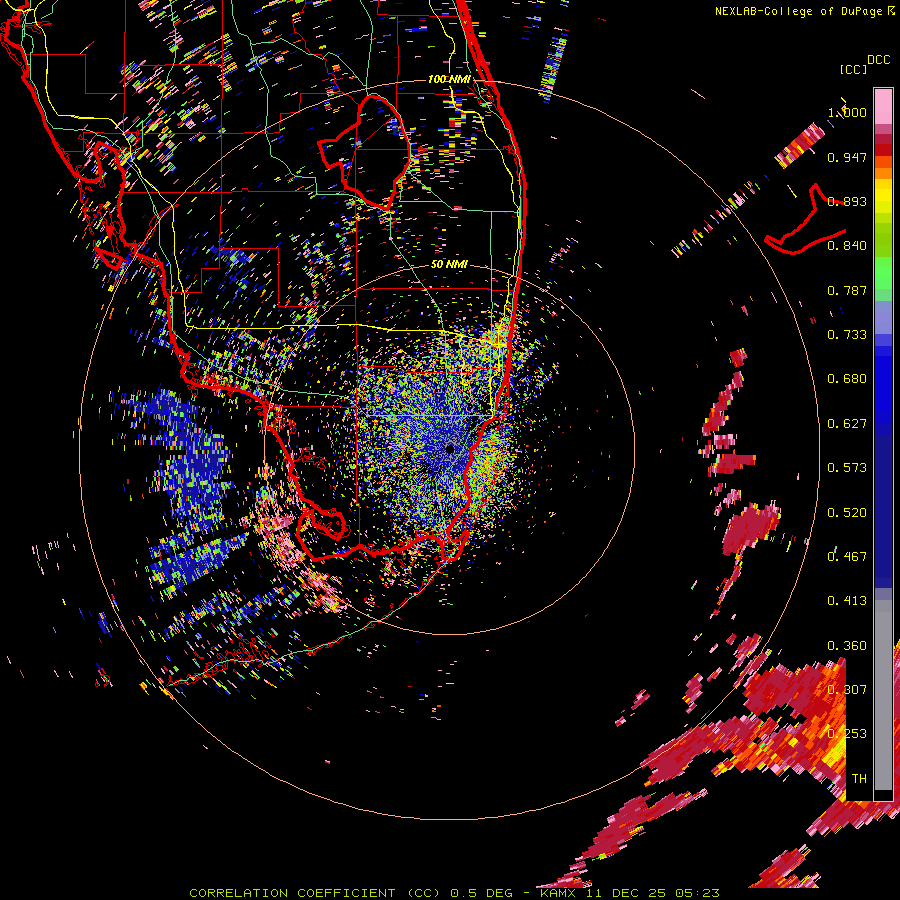Click the gray band near 0.307
Screen dimensions: 900x900
click(883, 695)
